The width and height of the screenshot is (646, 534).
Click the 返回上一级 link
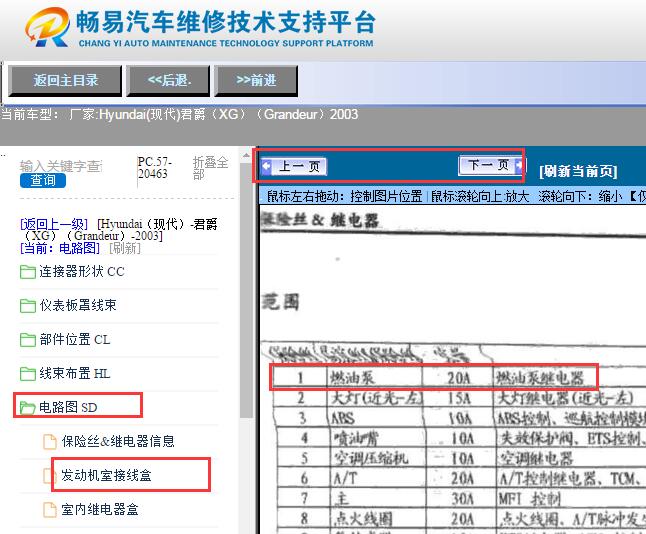[x=54, y=224]
